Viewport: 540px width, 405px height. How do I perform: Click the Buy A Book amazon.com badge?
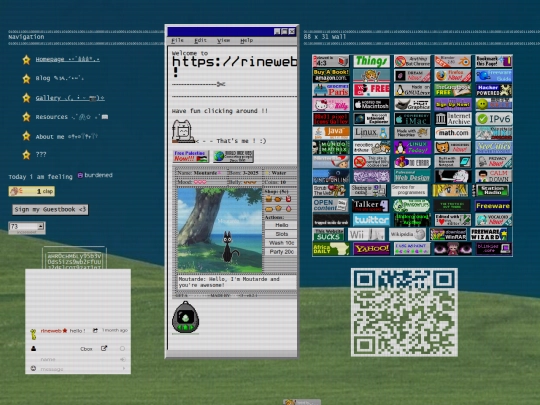[x=331, y=75]
